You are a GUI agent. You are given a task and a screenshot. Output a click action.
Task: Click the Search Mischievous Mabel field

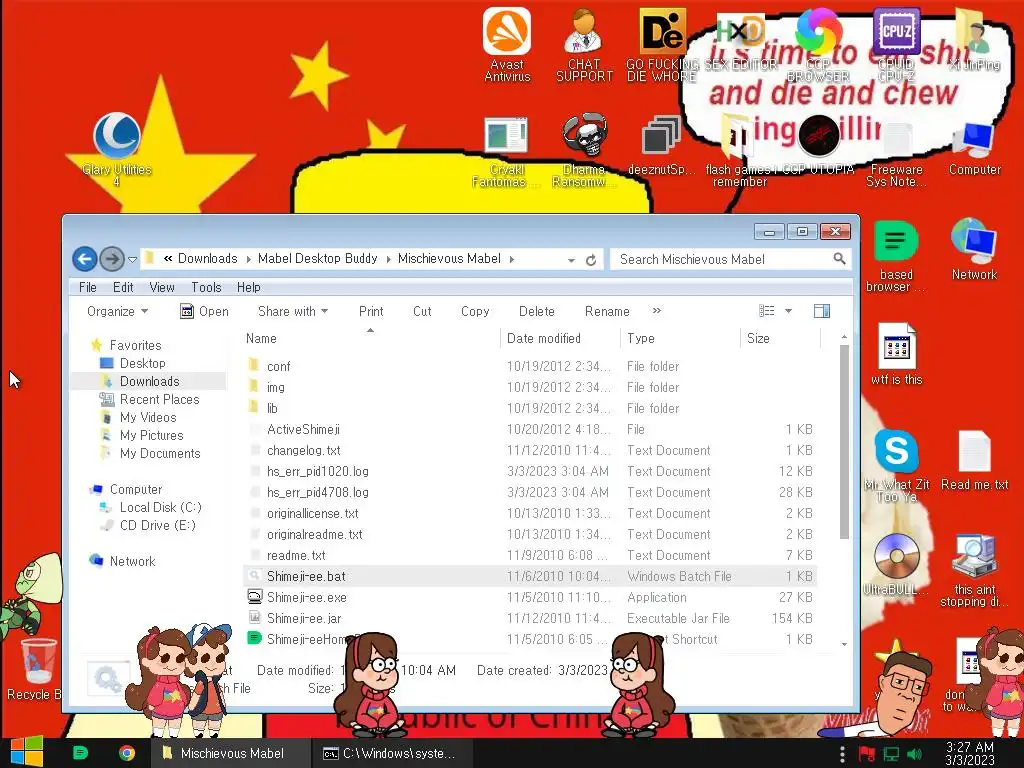point(722,259)
